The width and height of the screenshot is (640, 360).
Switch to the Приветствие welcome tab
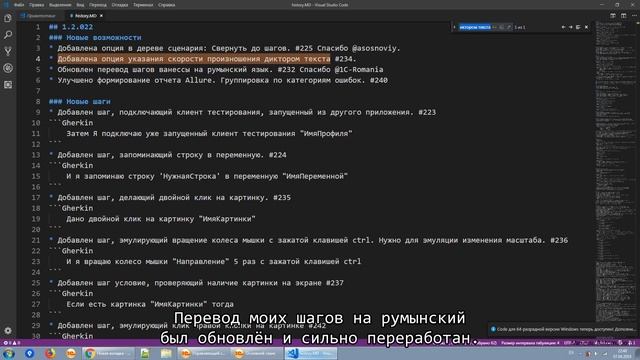click(41, 16)
